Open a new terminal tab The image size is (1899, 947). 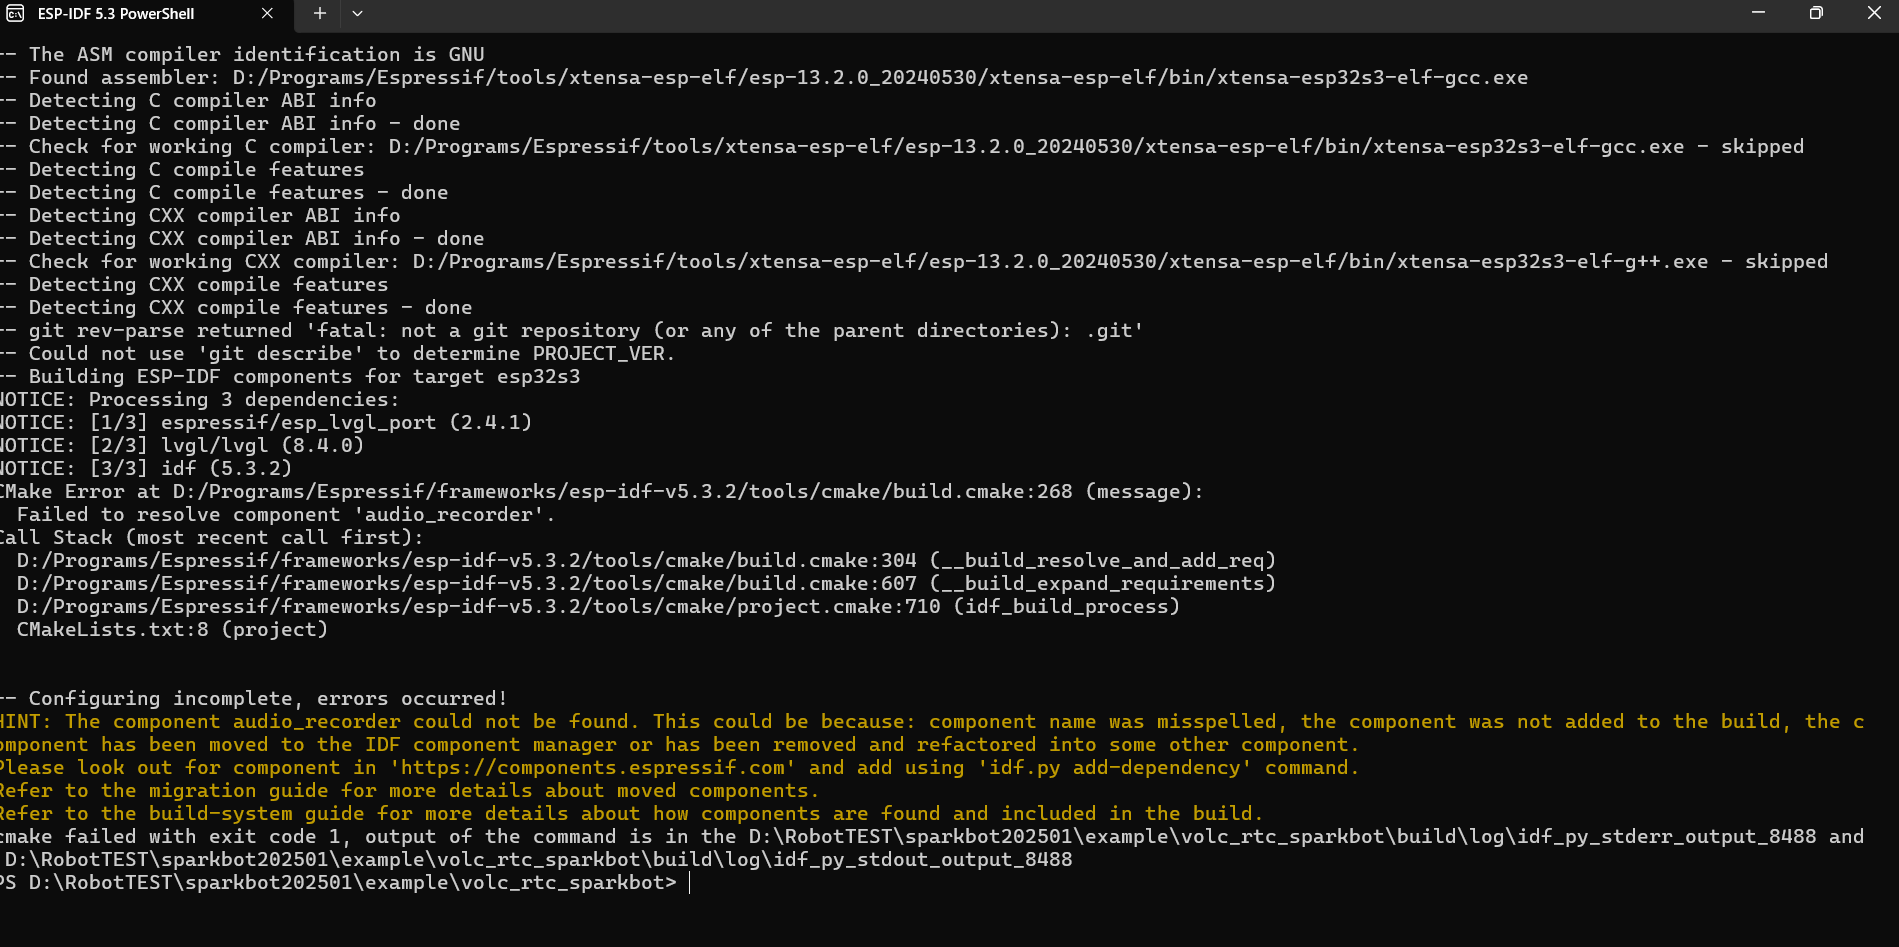click(319, 13)
